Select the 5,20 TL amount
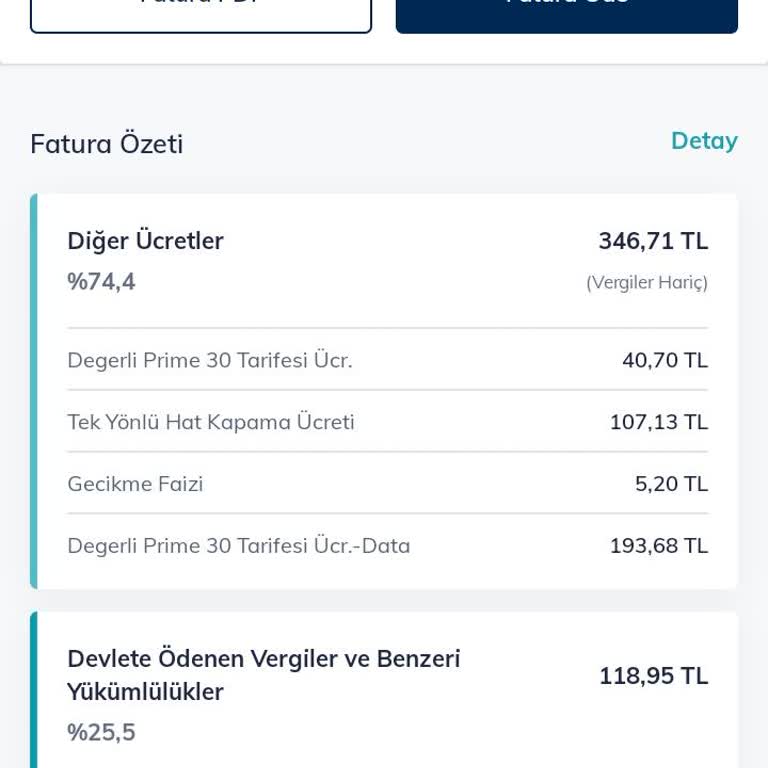Screen dimensions: 768x768 click(x=672, y=484)
